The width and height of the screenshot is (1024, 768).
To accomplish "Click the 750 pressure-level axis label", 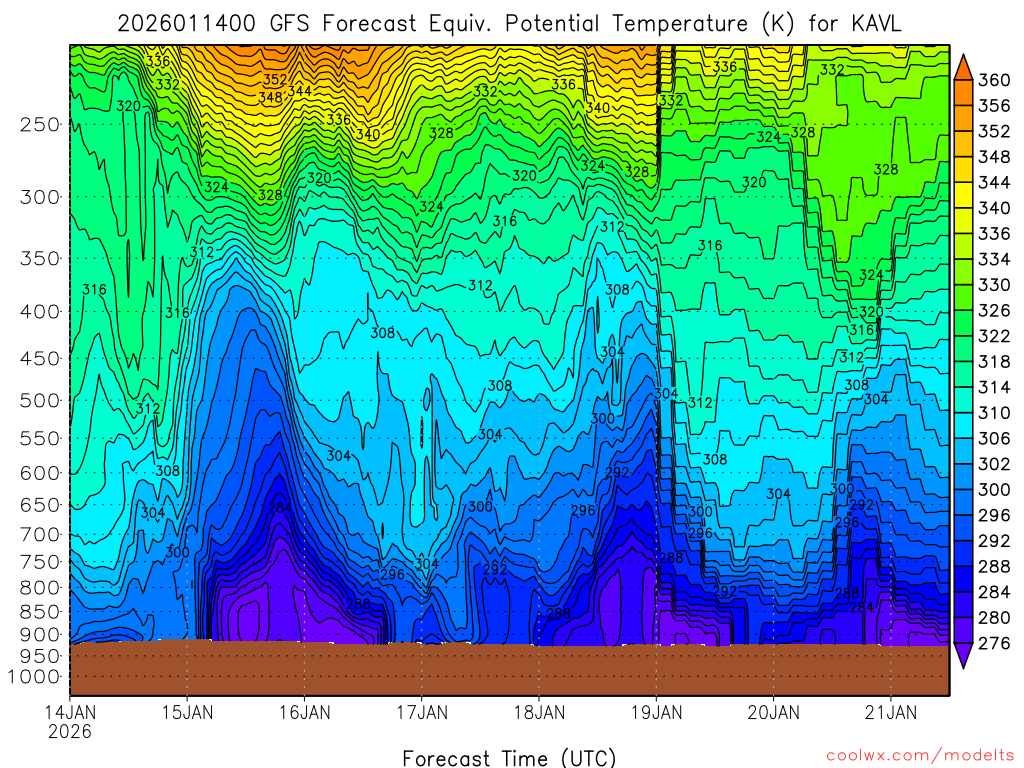I will pyautogui.click(x=39, y=562).
